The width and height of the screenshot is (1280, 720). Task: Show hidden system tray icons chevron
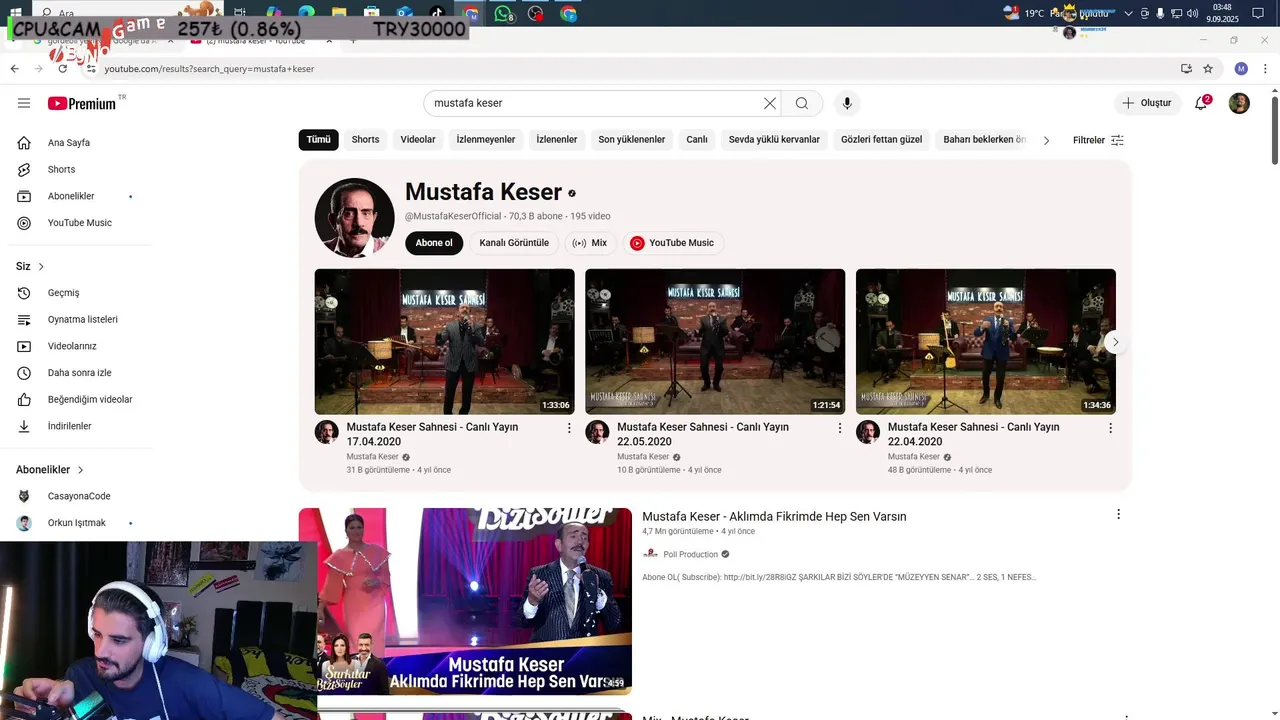point(1129,14)
